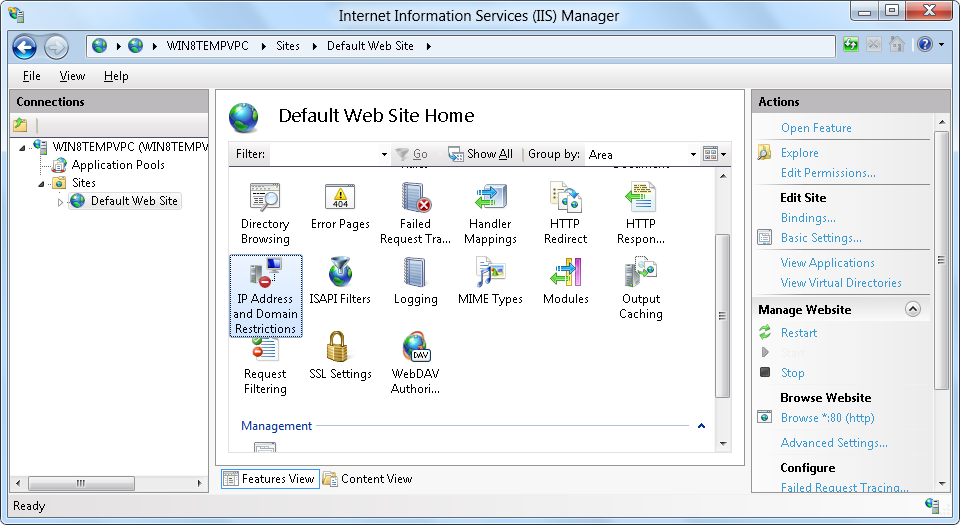960x525 pixels.
Task: Collapse the WIN8TEMPVPC server node
Action: point(22,147)
